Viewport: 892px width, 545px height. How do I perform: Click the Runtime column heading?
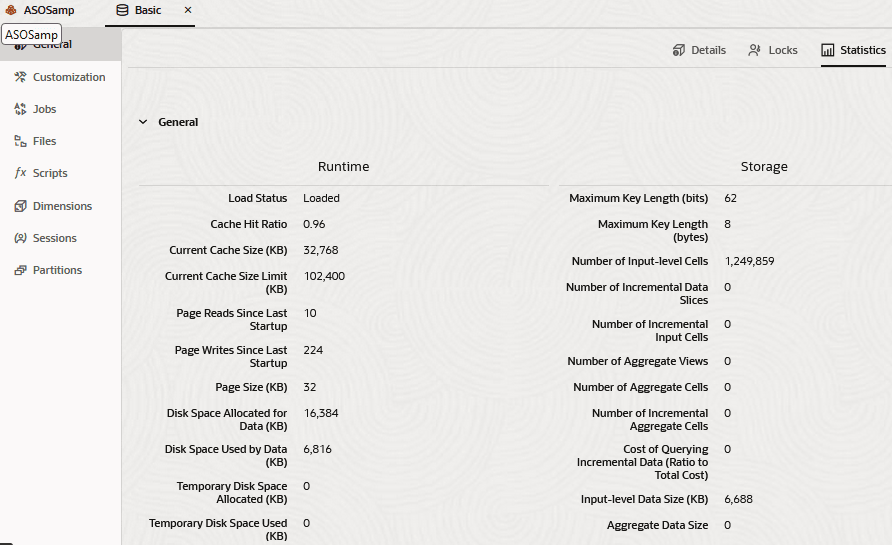pyautogui.click(x=344, y=167)
